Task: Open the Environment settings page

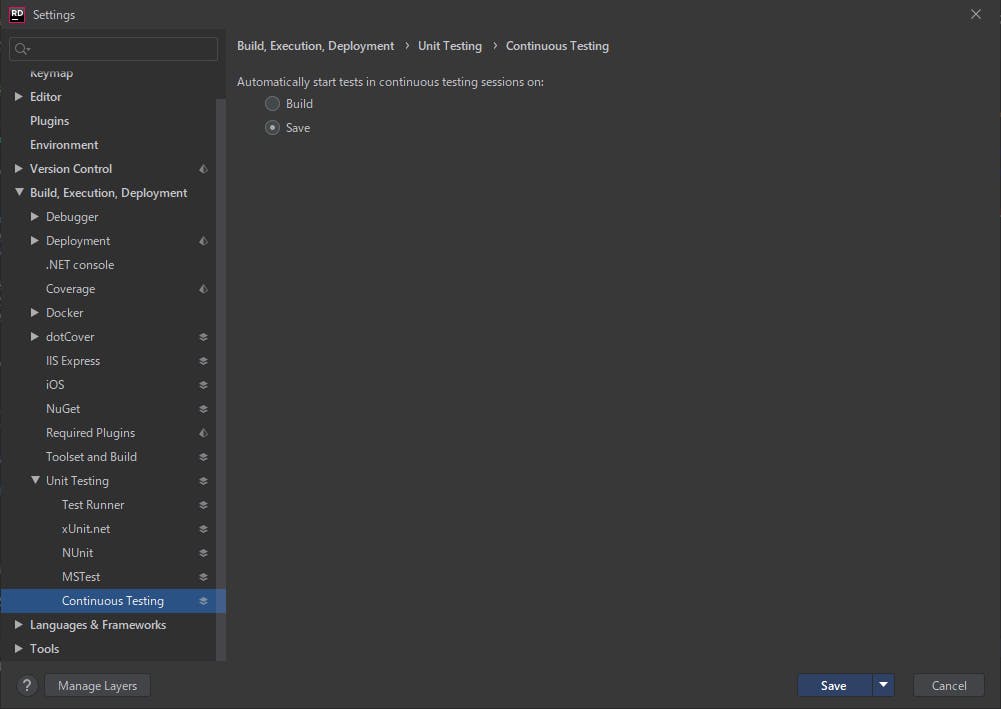Action: [x=64, y=145]
